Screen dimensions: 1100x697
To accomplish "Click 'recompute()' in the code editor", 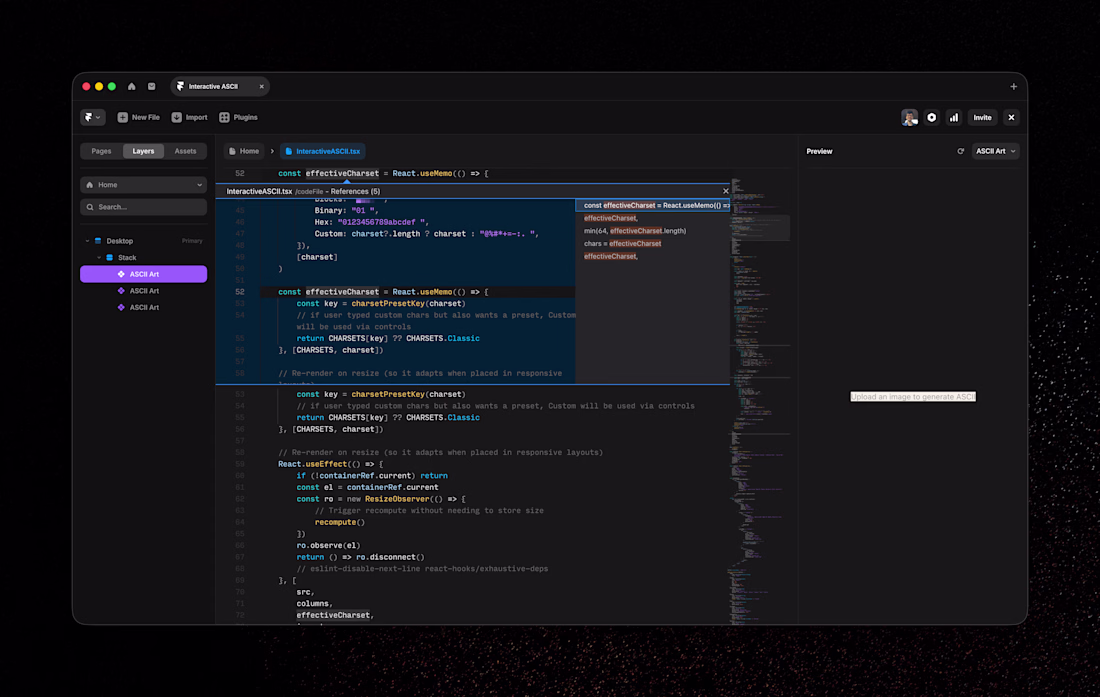I will pos(340,522).
